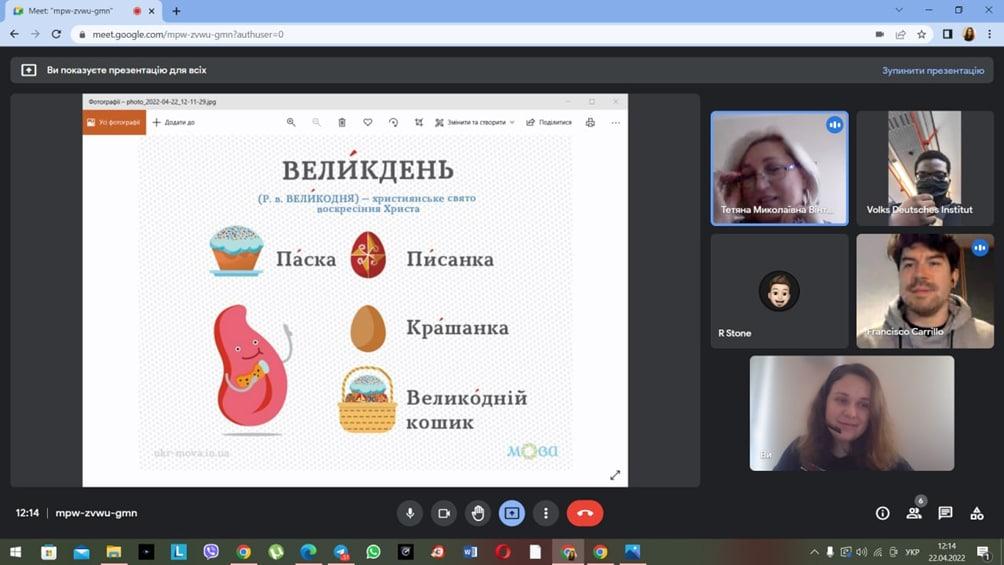
Task: Click 'Додати до' in Photos toolbar
Action: coord(173,122)
